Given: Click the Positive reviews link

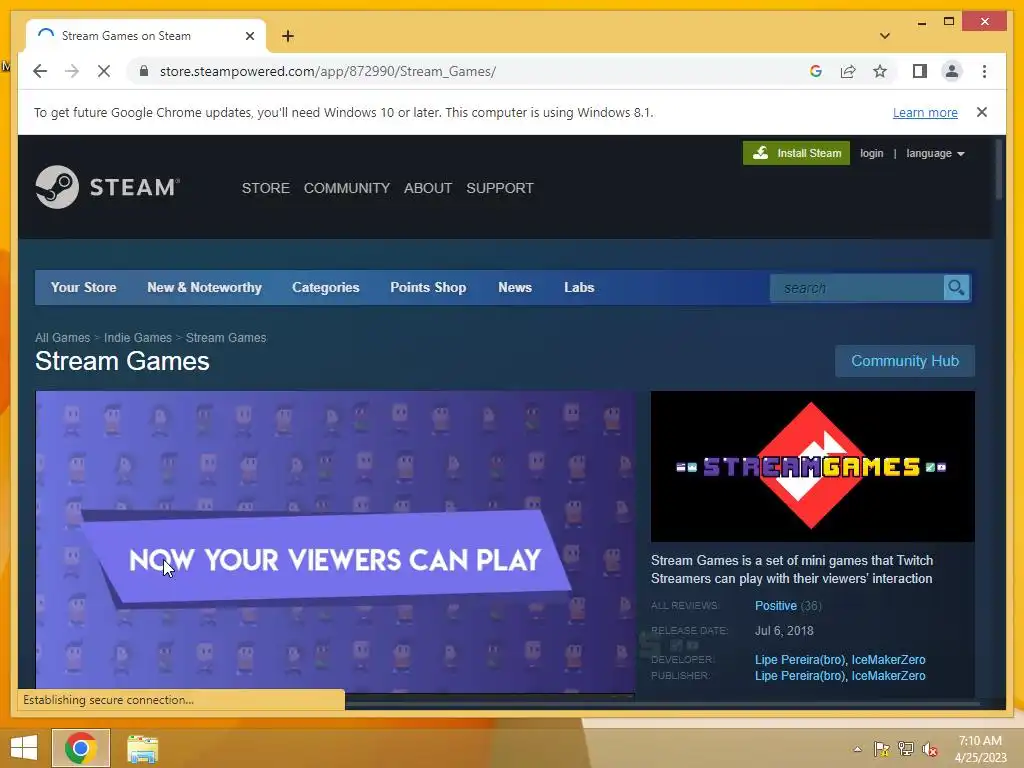Looking at the screenshot, I should (x=775, y=606).
